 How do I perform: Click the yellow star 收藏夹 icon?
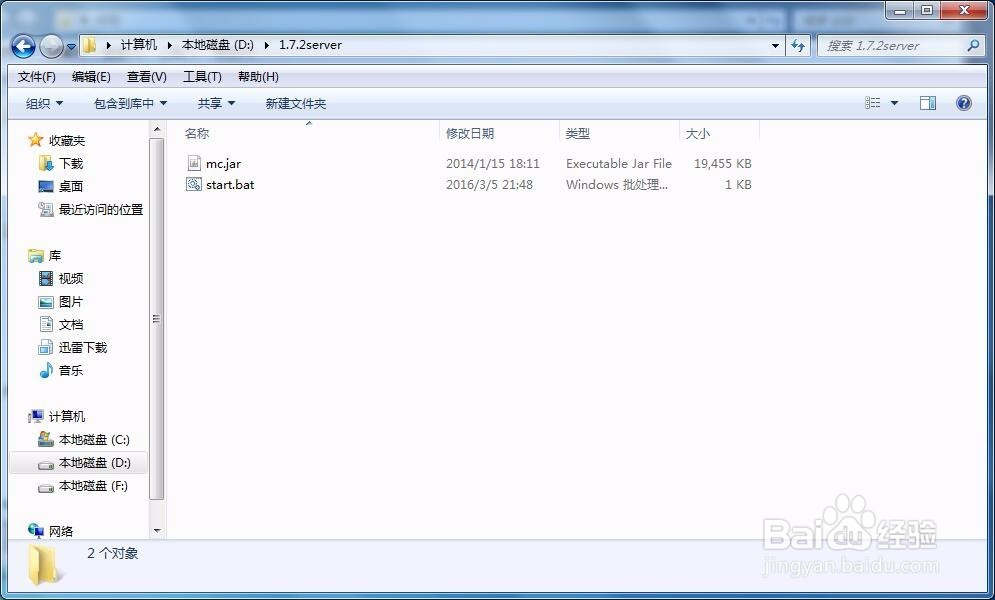pos(36,140)
